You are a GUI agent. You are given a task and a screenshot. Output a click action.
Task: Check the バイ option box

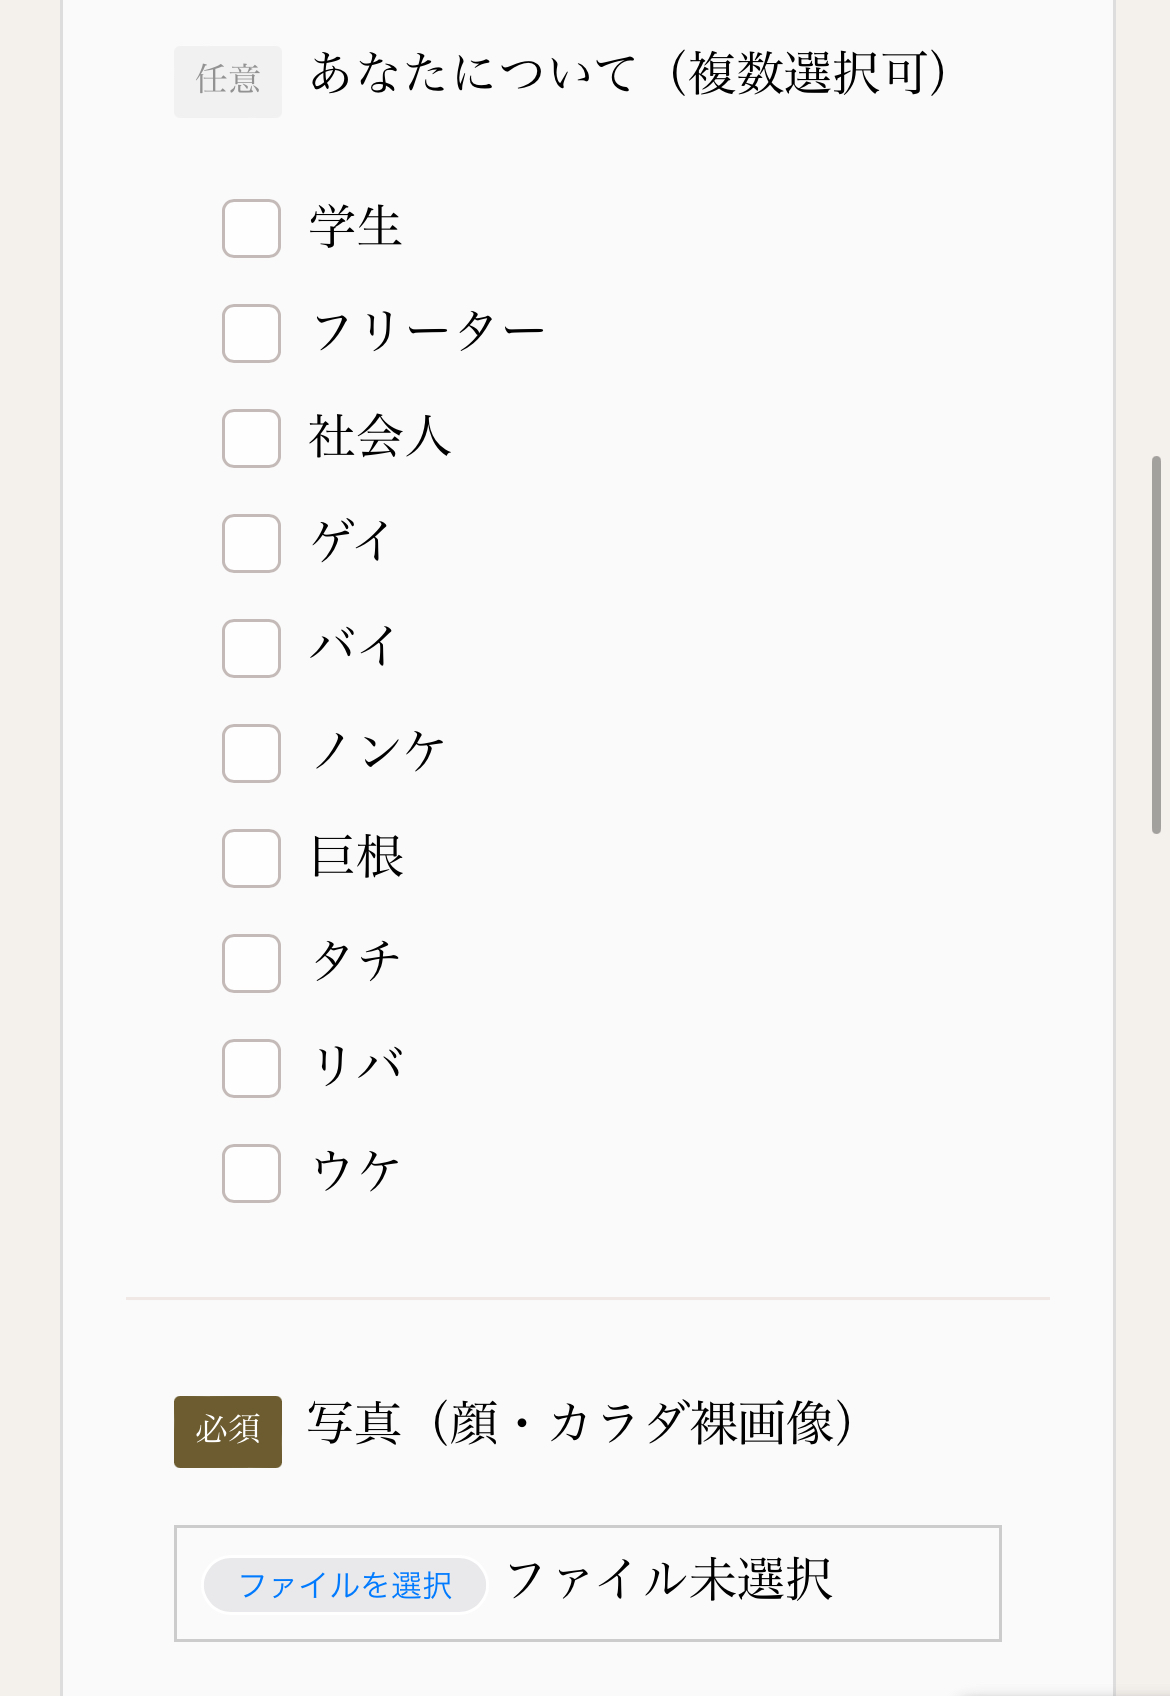point(251,649)
